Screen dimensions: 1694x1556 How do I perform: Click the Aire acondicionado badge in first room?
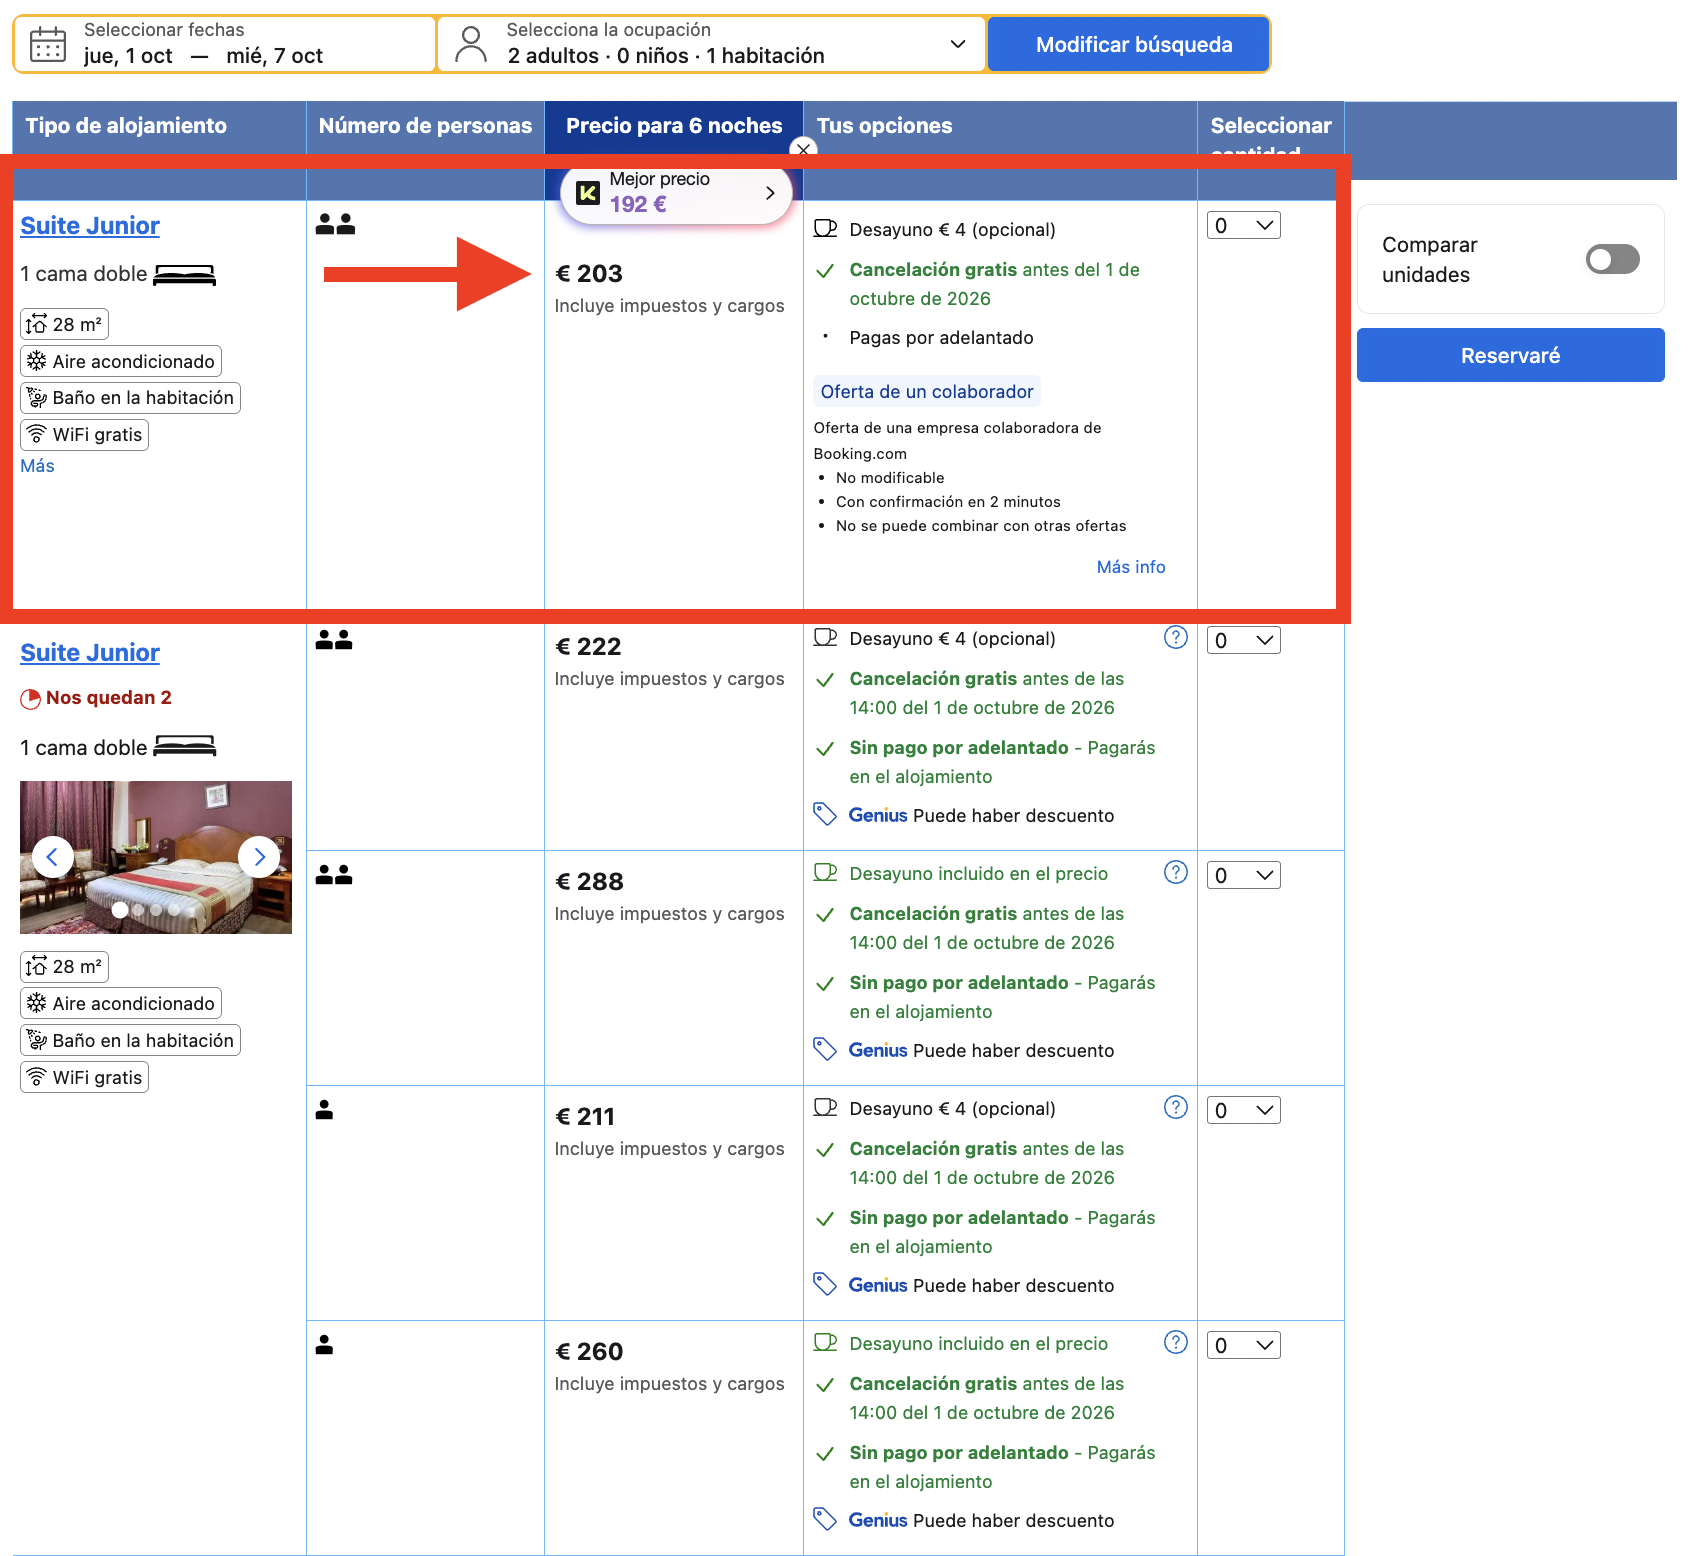click(121, 361)
